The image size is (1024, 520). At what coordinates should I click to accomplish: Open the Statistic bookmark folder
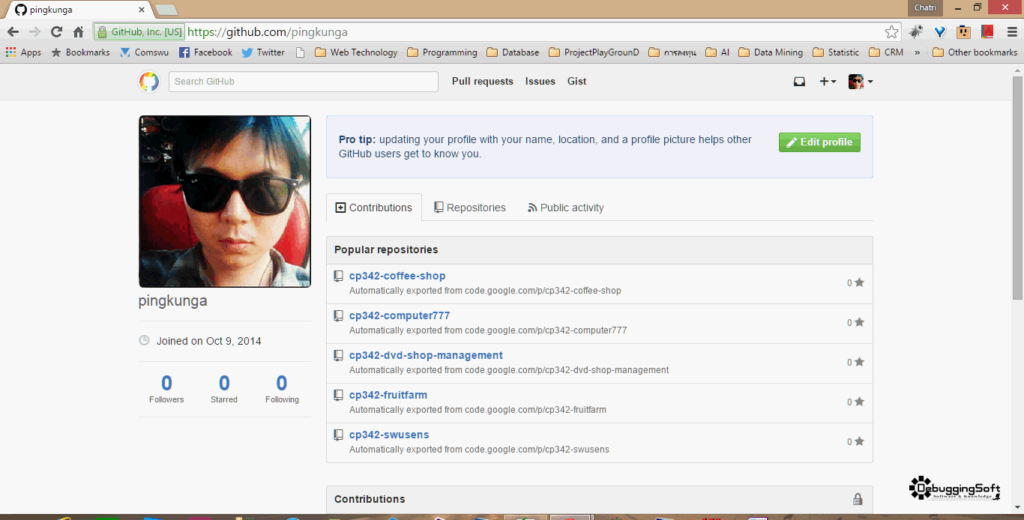pyautogui.click(x=836, y=52)
